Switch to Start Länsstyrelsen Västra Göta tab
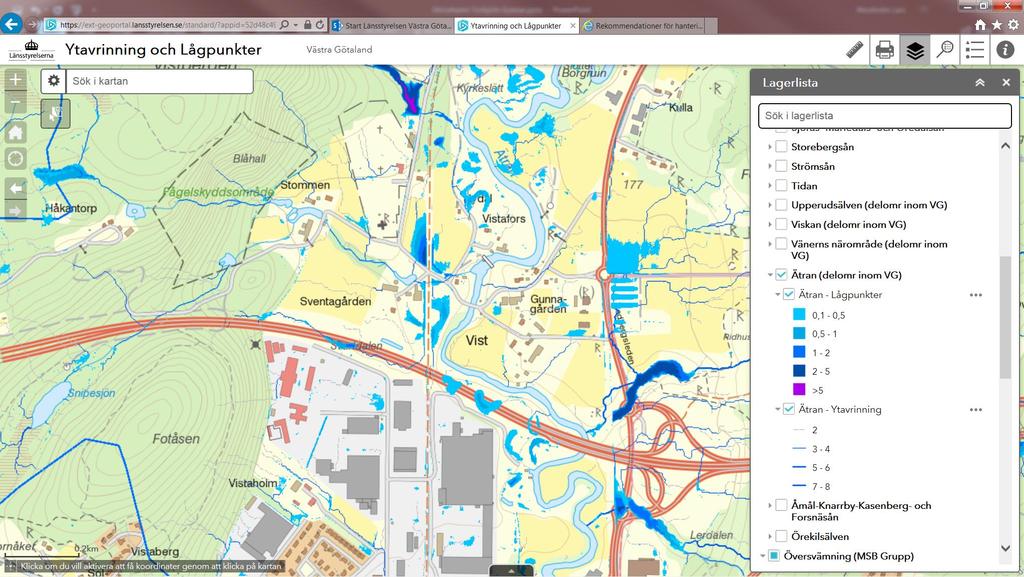The image size is (1024, 577). 391,25
